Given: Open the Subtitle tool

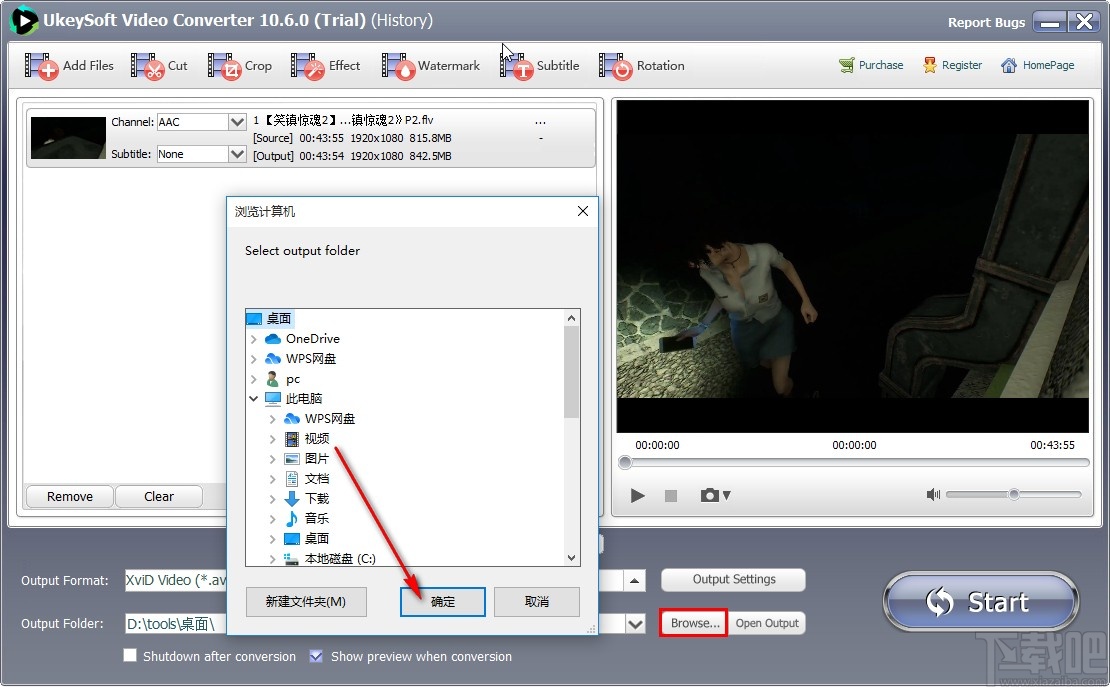Looking at the screenshot, I should tap(539, 66).
